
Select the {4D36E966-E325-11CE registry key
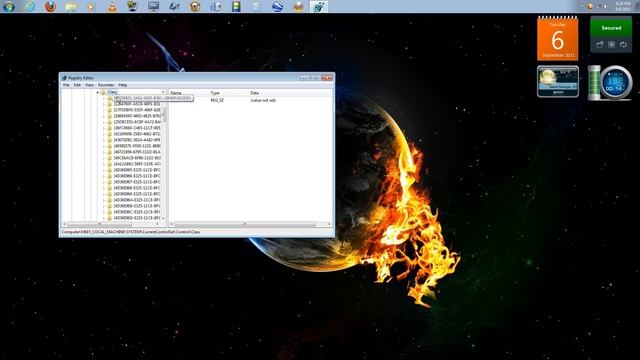(x=137, y=176)
